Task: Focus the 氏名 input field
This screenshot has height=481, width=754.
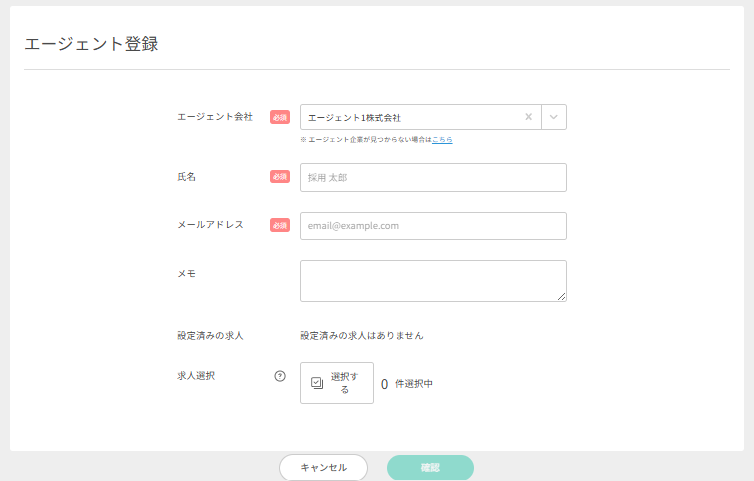Action: click(x=433, y=177)
